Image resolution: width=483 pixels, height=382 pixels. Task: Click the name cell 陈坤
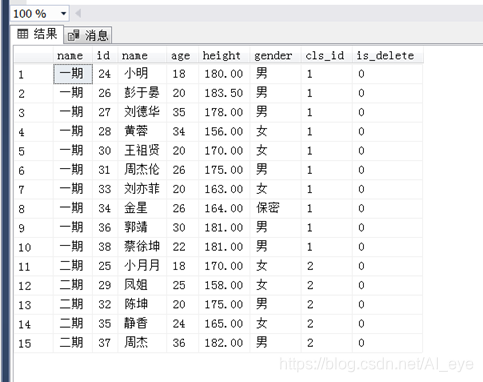coord(142,305)
